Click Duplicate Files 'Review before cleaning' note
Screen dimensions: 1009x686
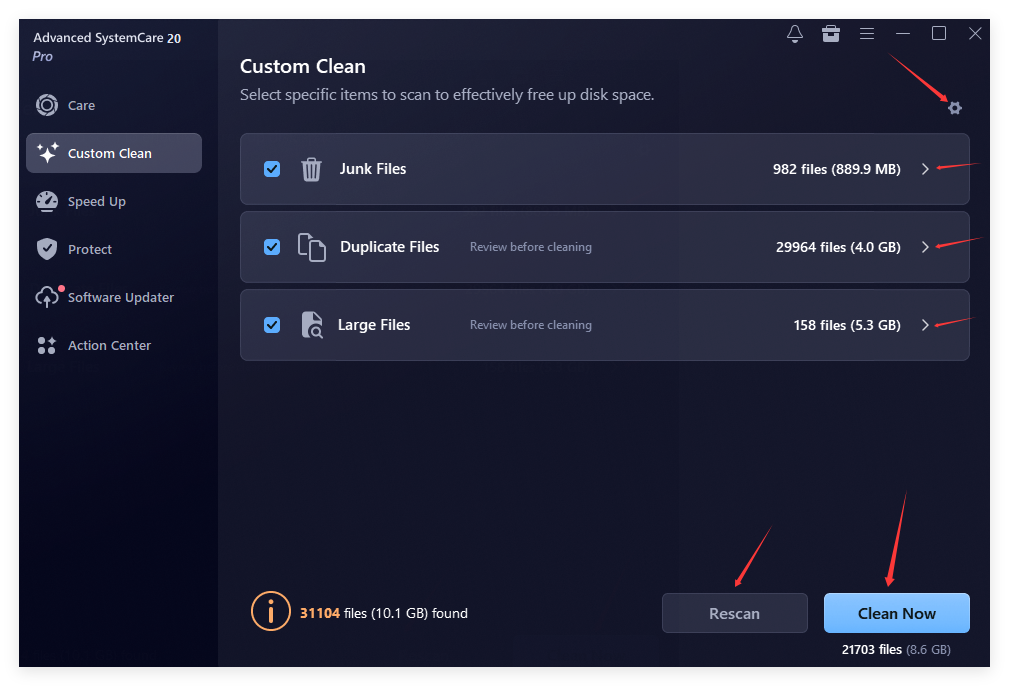point(530,247)
